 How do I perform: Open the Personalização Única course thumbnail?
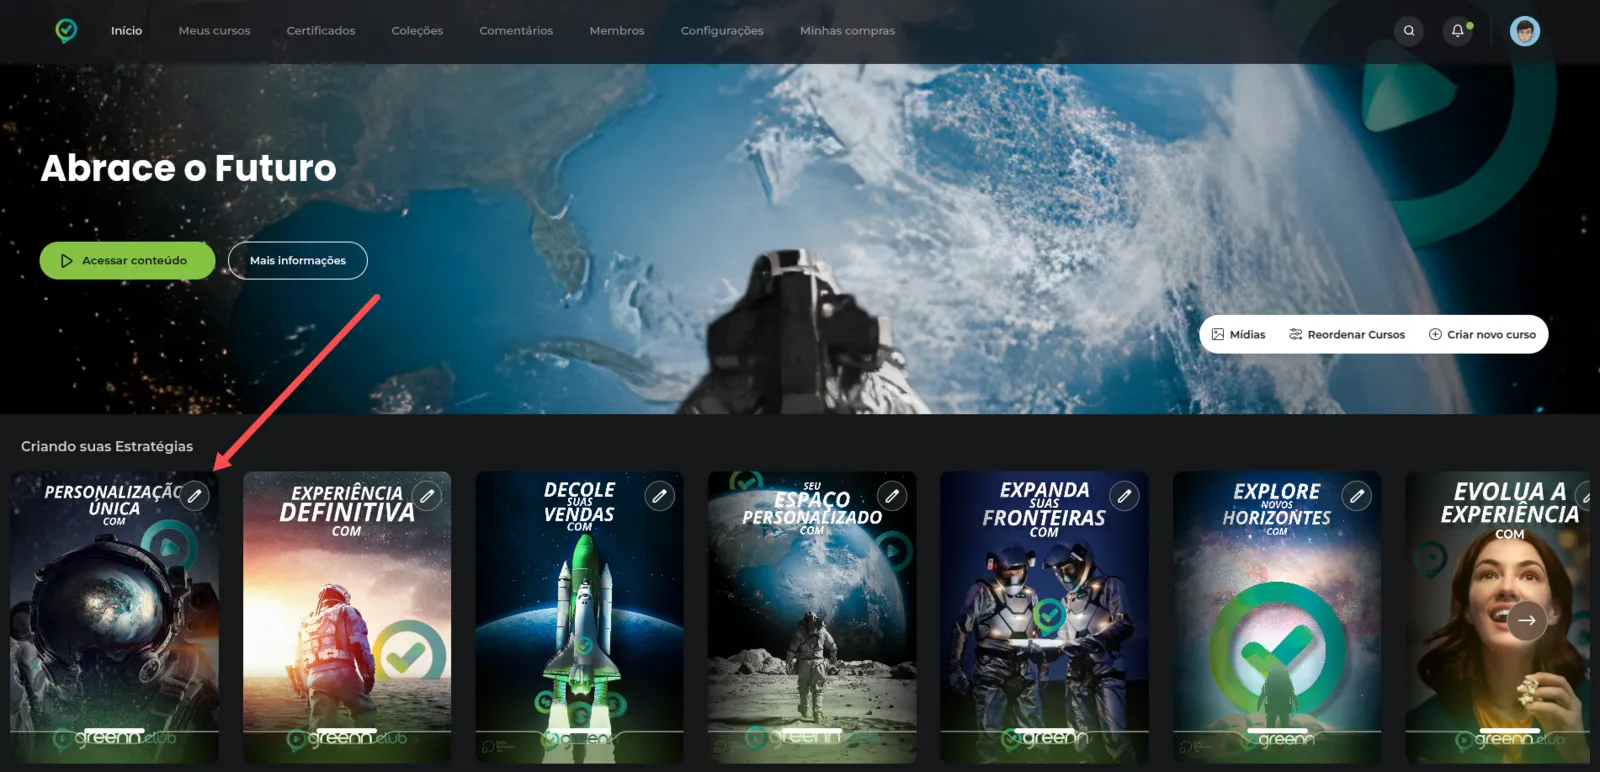pyautogui.click(x=115, y=618)
